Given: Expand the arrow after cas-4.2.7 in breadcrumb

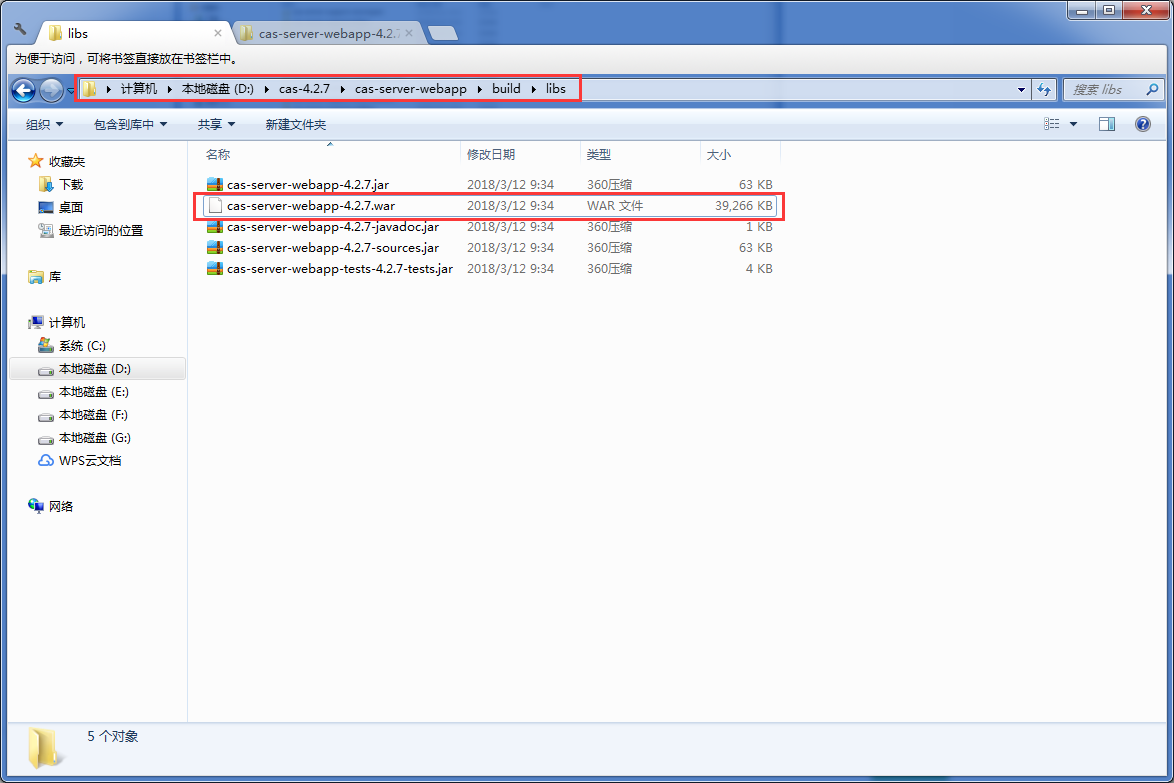Looking at the screenshot, I should tap(342, 89).
